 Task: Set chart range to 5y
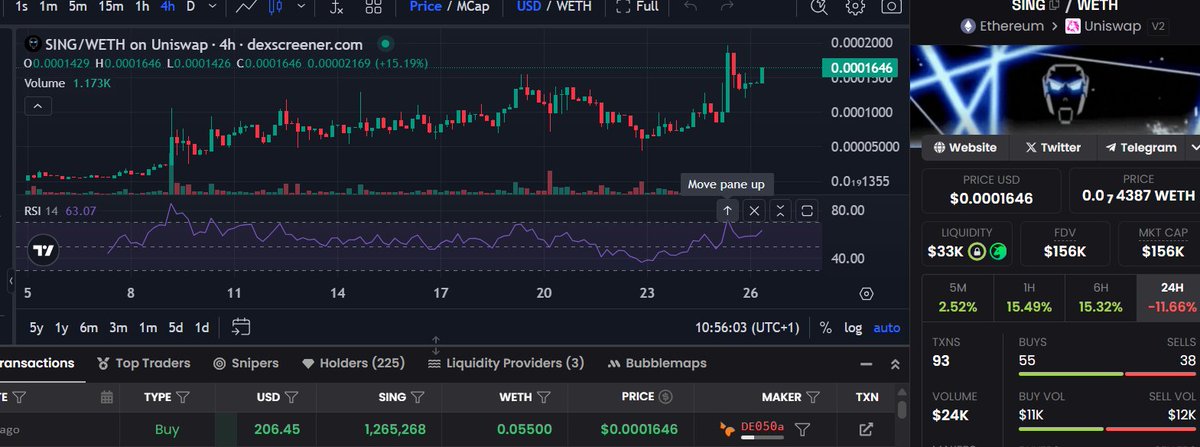[x=36, y=327]
